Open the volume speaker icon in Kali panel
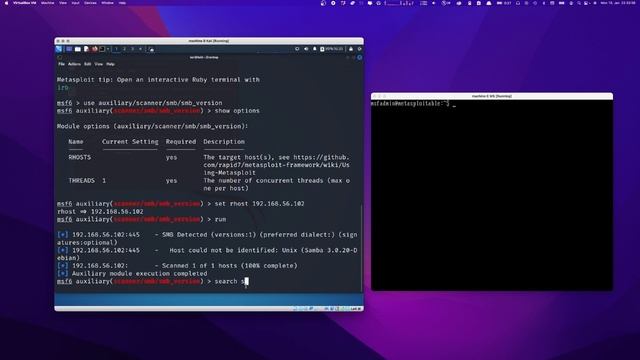 point(306,49)
